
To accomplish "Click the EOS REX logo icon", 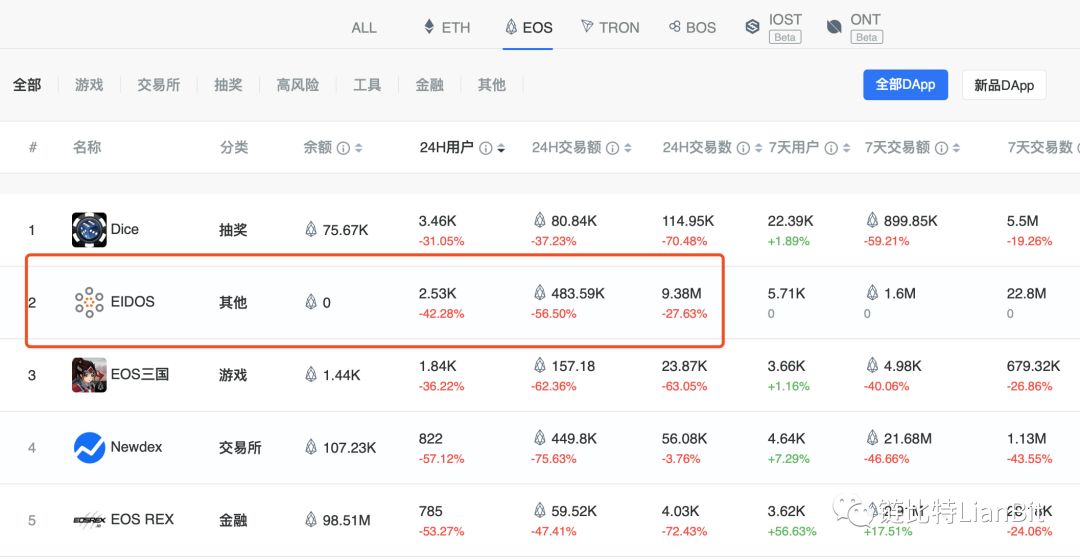I will pos(89,520).
